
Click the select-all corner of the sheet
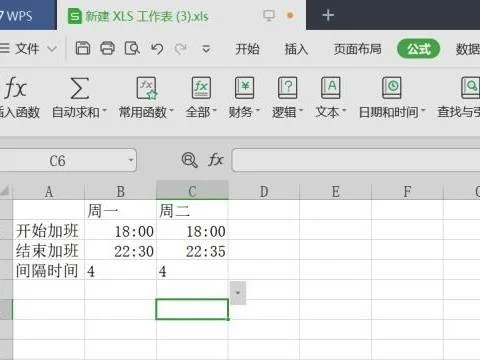6,191
